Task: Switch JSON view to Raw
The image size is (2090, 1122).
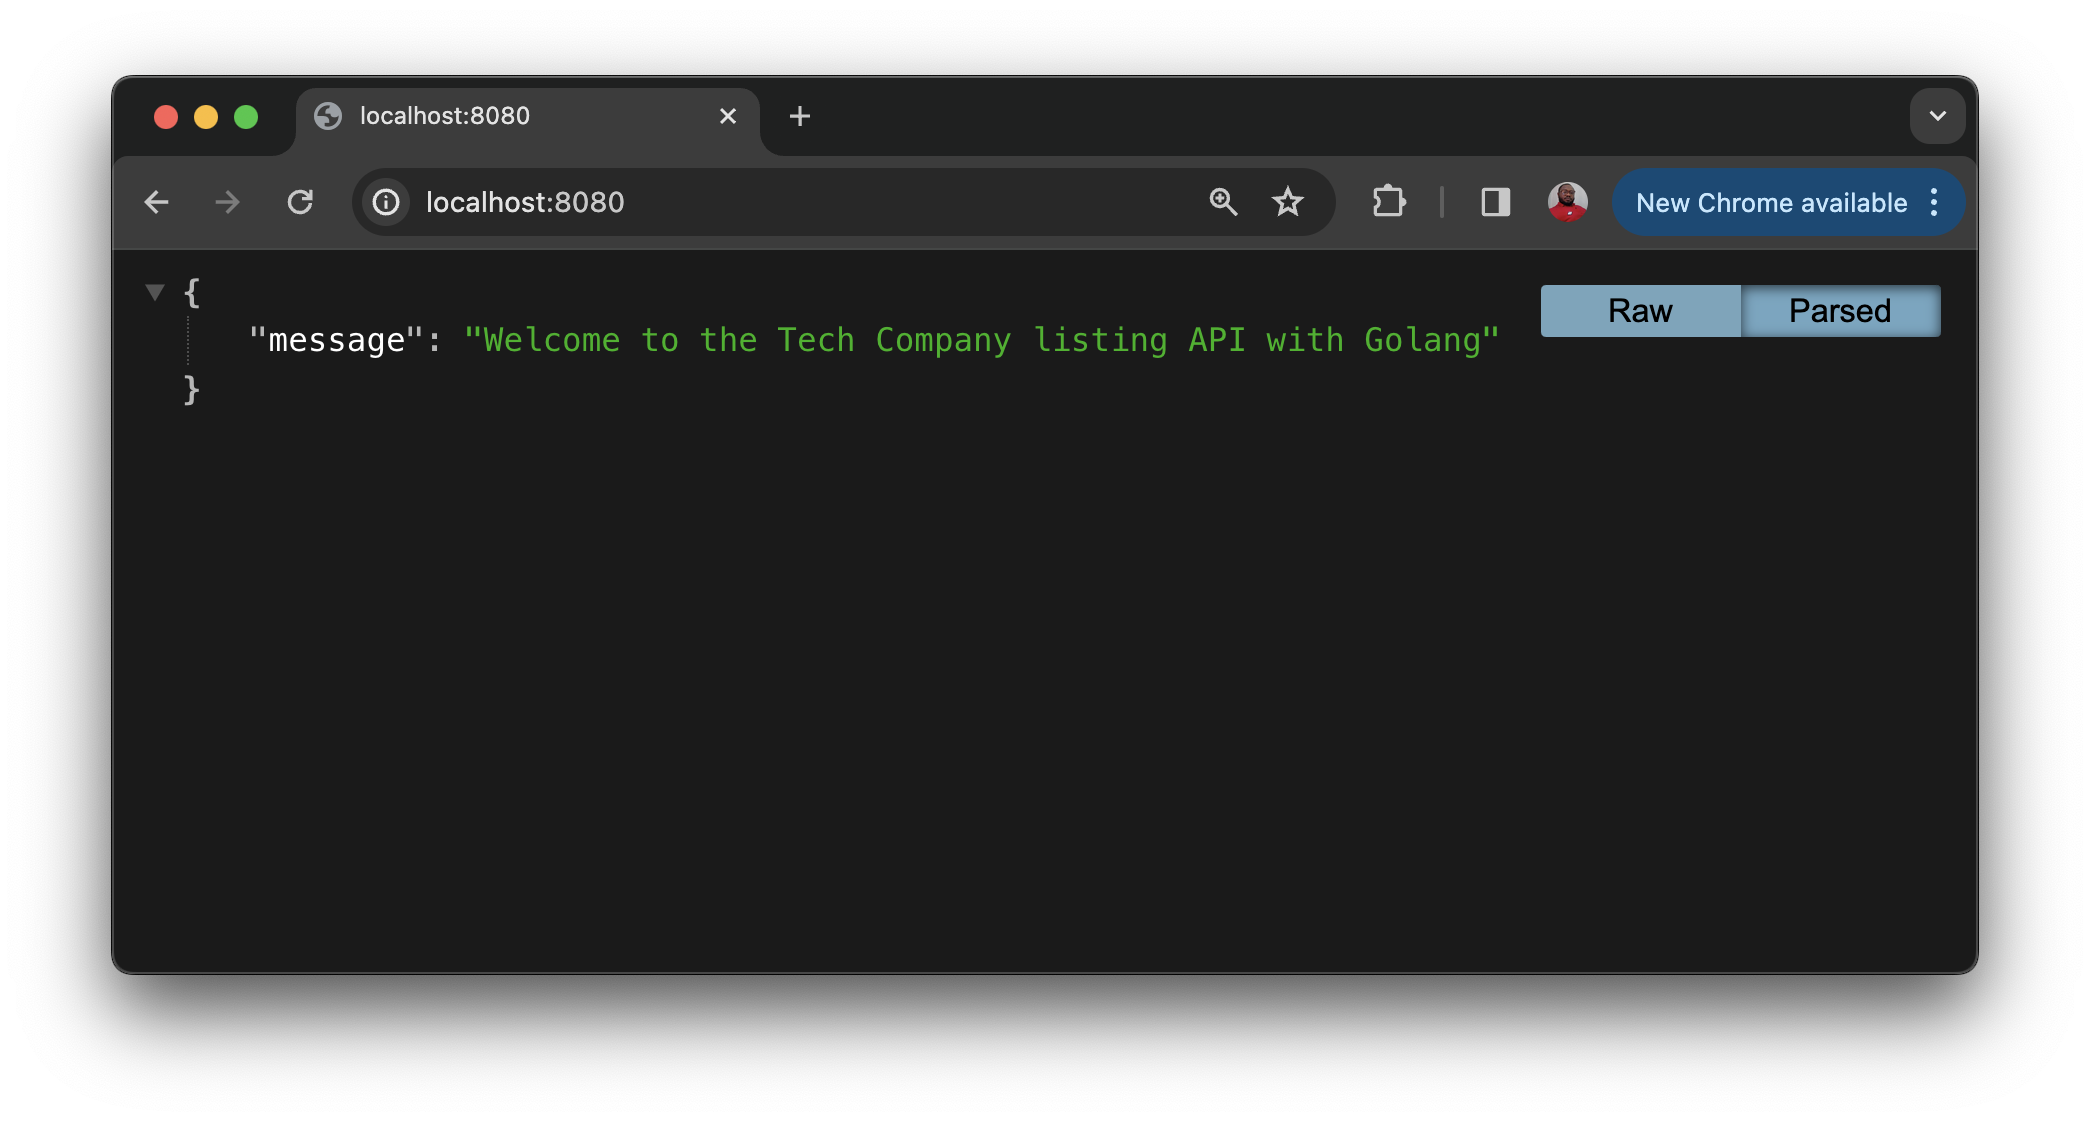Action: [x=1639, y=311]
